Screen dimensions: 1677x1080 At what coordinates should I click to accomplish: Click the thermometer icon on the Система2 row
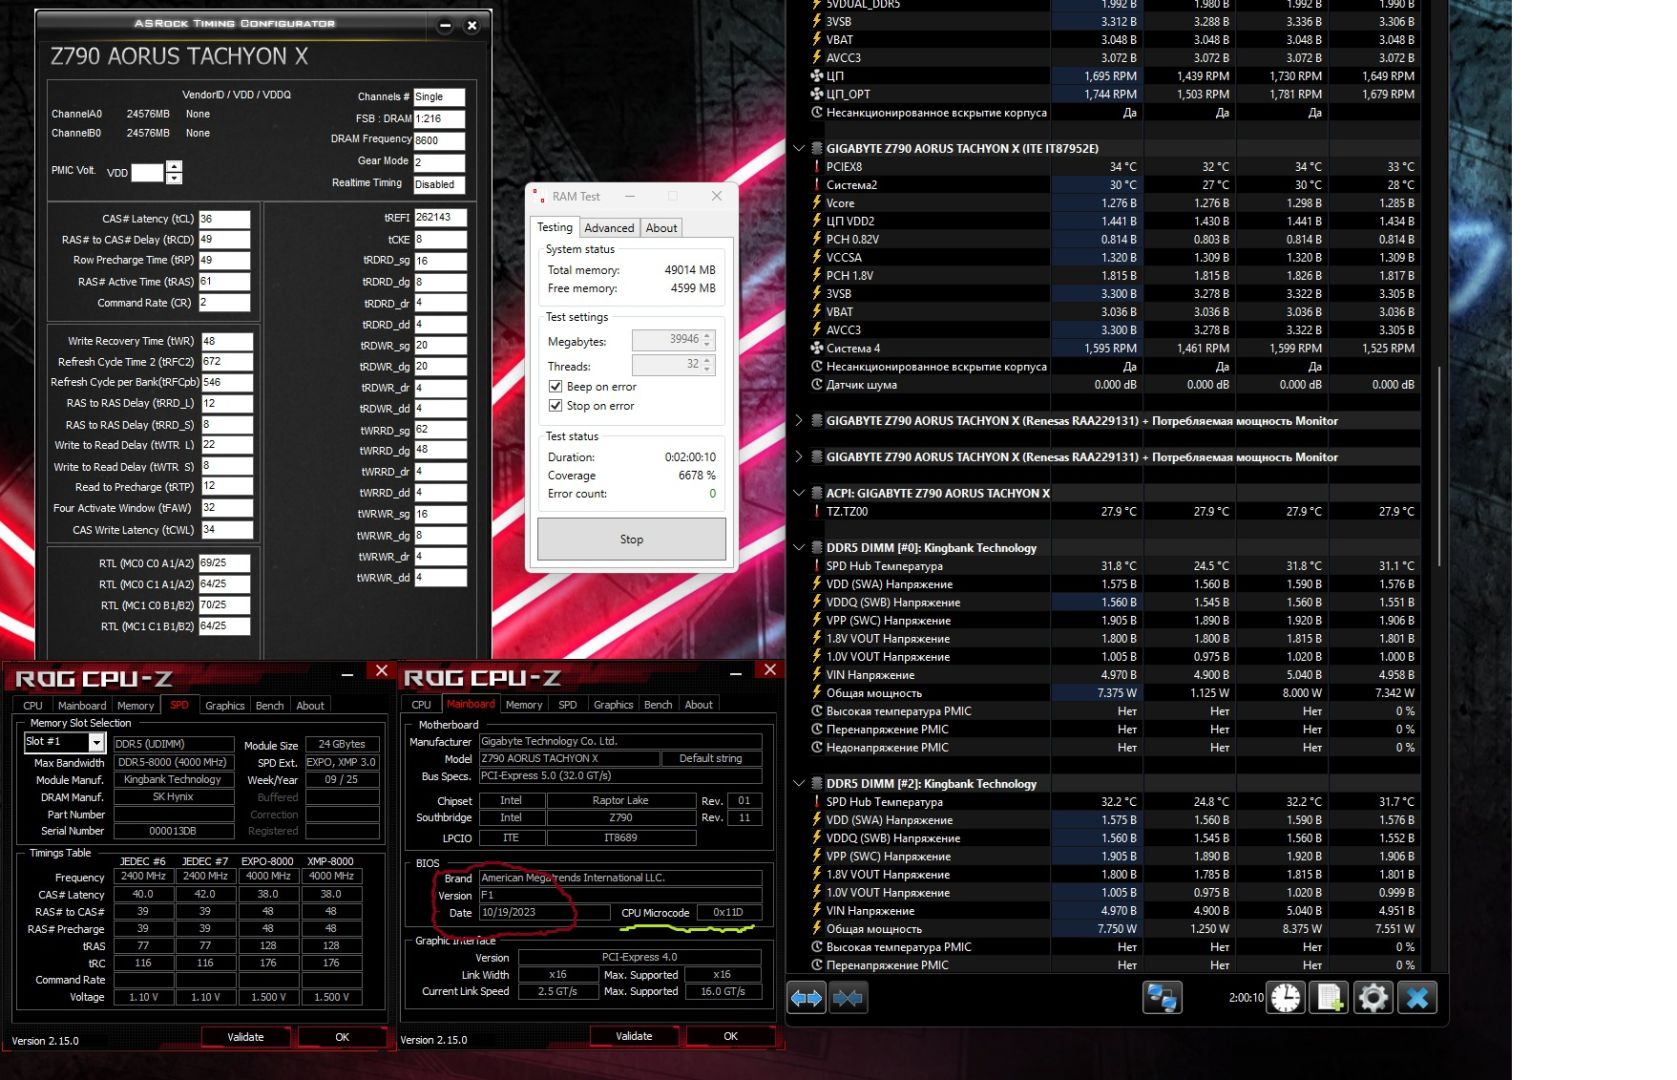pos(816,184)
